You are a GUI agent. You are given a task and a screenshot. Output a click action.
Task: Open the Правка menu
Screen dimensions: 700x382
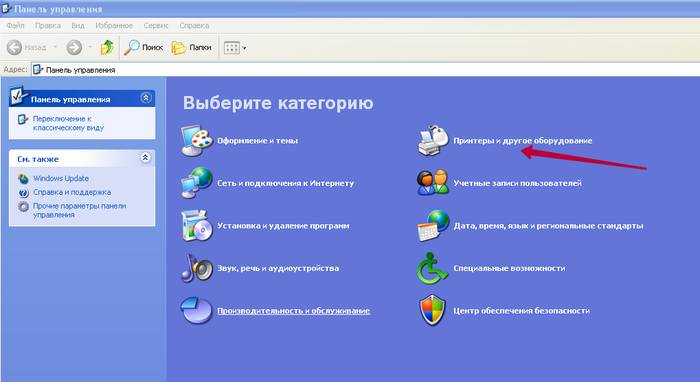tap(48, 25)
